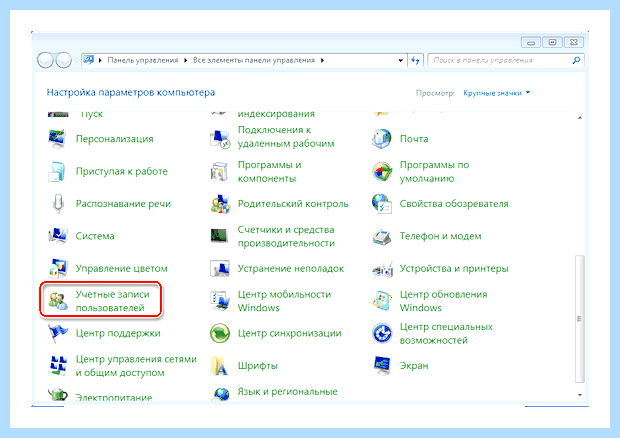Open Устройства и принтеры icon
Viewport: 620px width, 438px height.
(382, 268)
